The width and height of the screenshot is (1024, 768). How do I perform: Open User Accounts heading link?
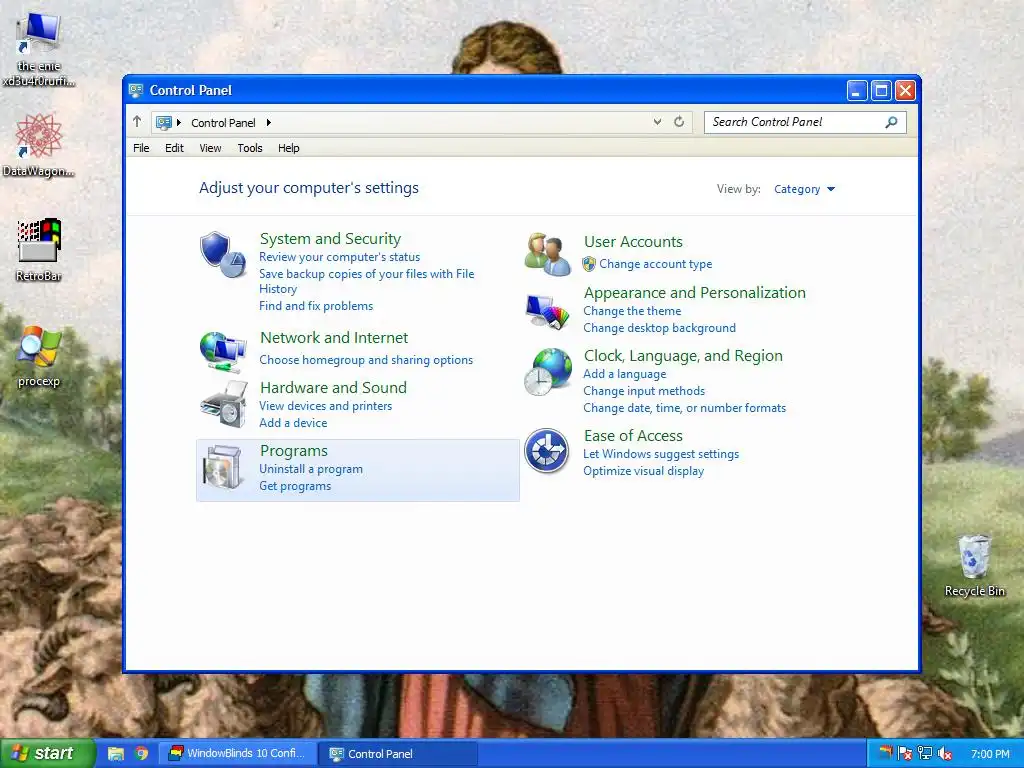[x=633, y=242]
